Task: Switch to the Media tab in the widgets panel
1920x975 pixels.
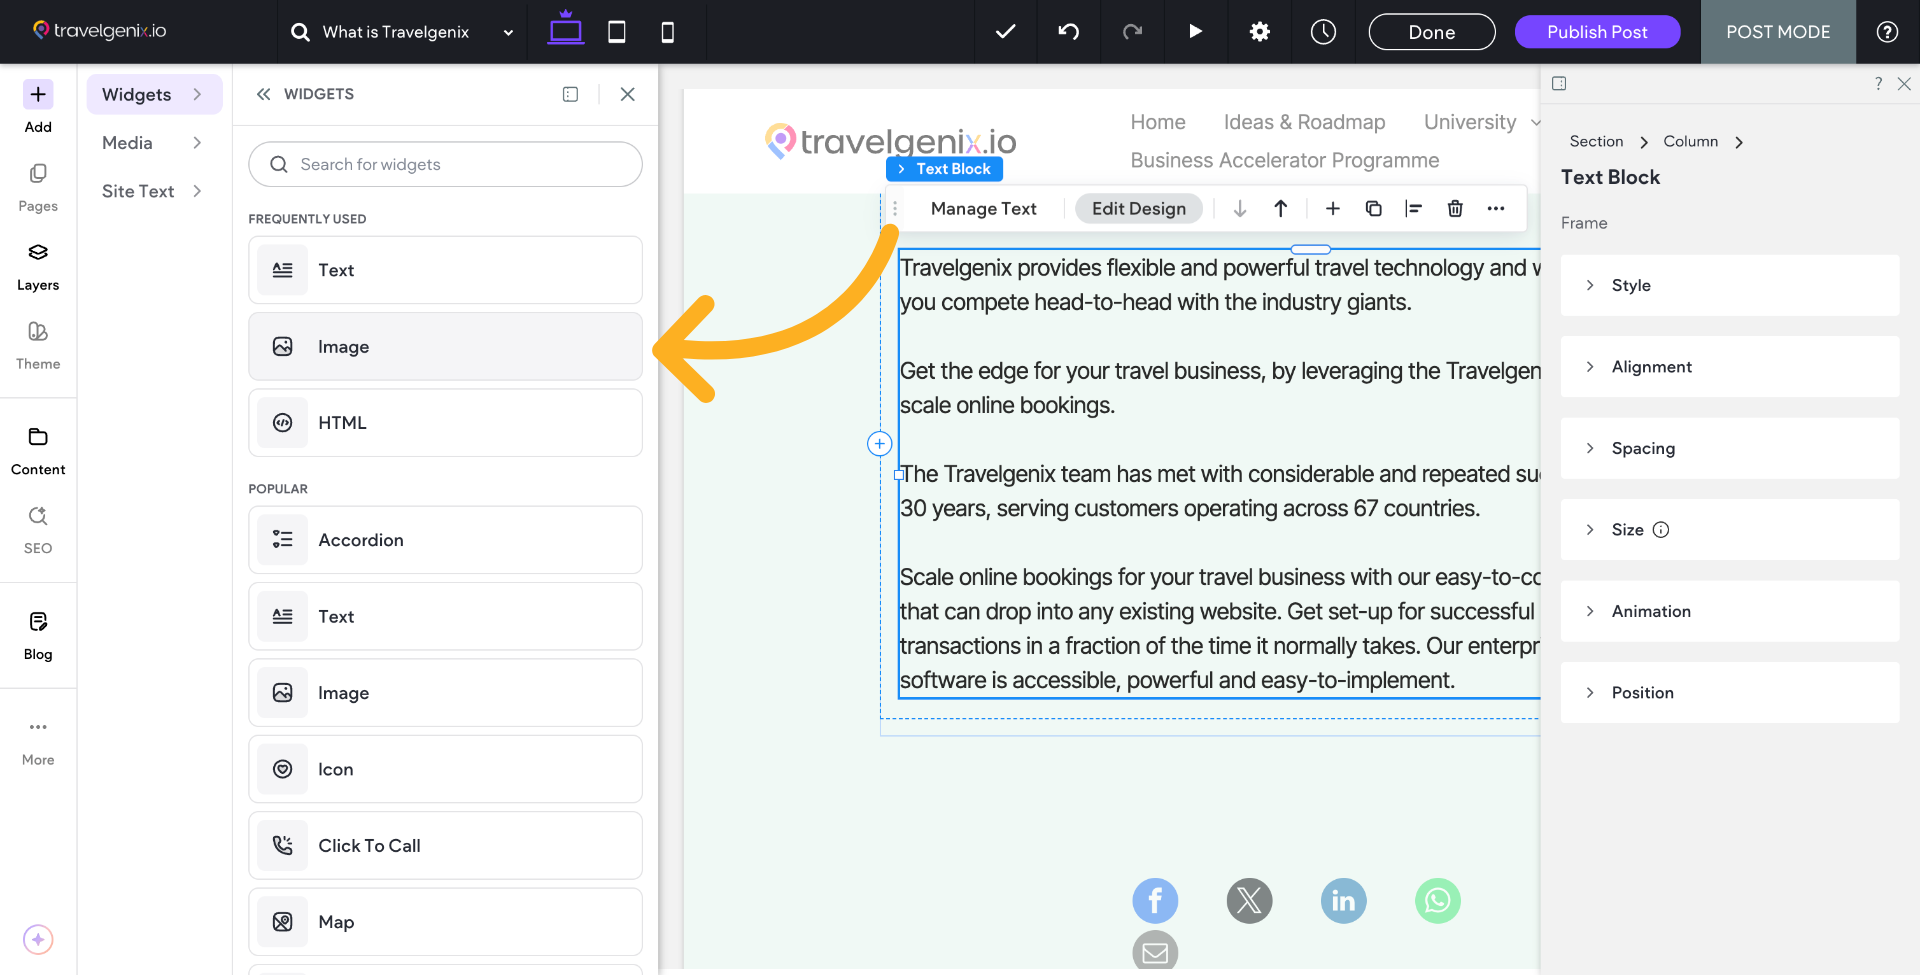Action: pos(127,142)
